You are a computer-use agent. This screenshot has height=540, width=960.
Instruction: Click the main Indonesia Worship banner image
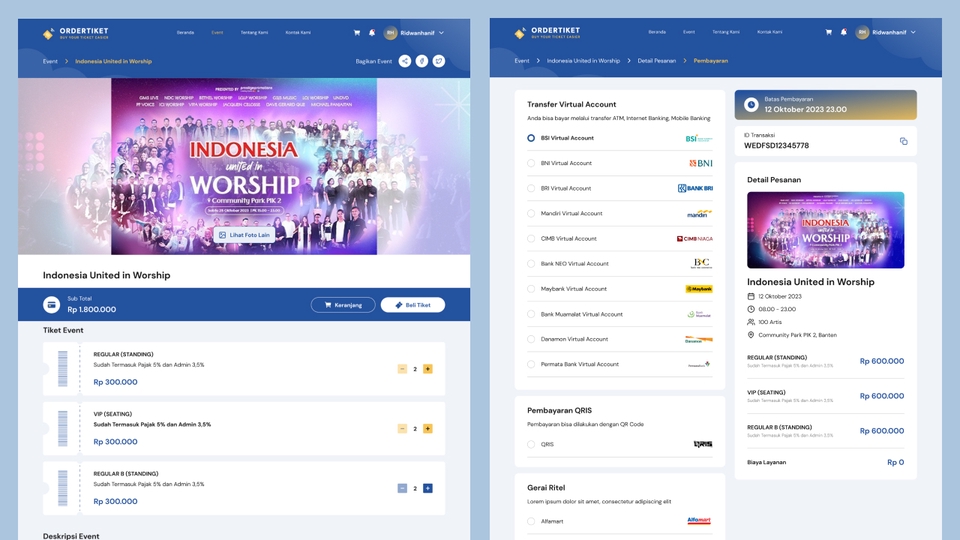pos(244,167)
